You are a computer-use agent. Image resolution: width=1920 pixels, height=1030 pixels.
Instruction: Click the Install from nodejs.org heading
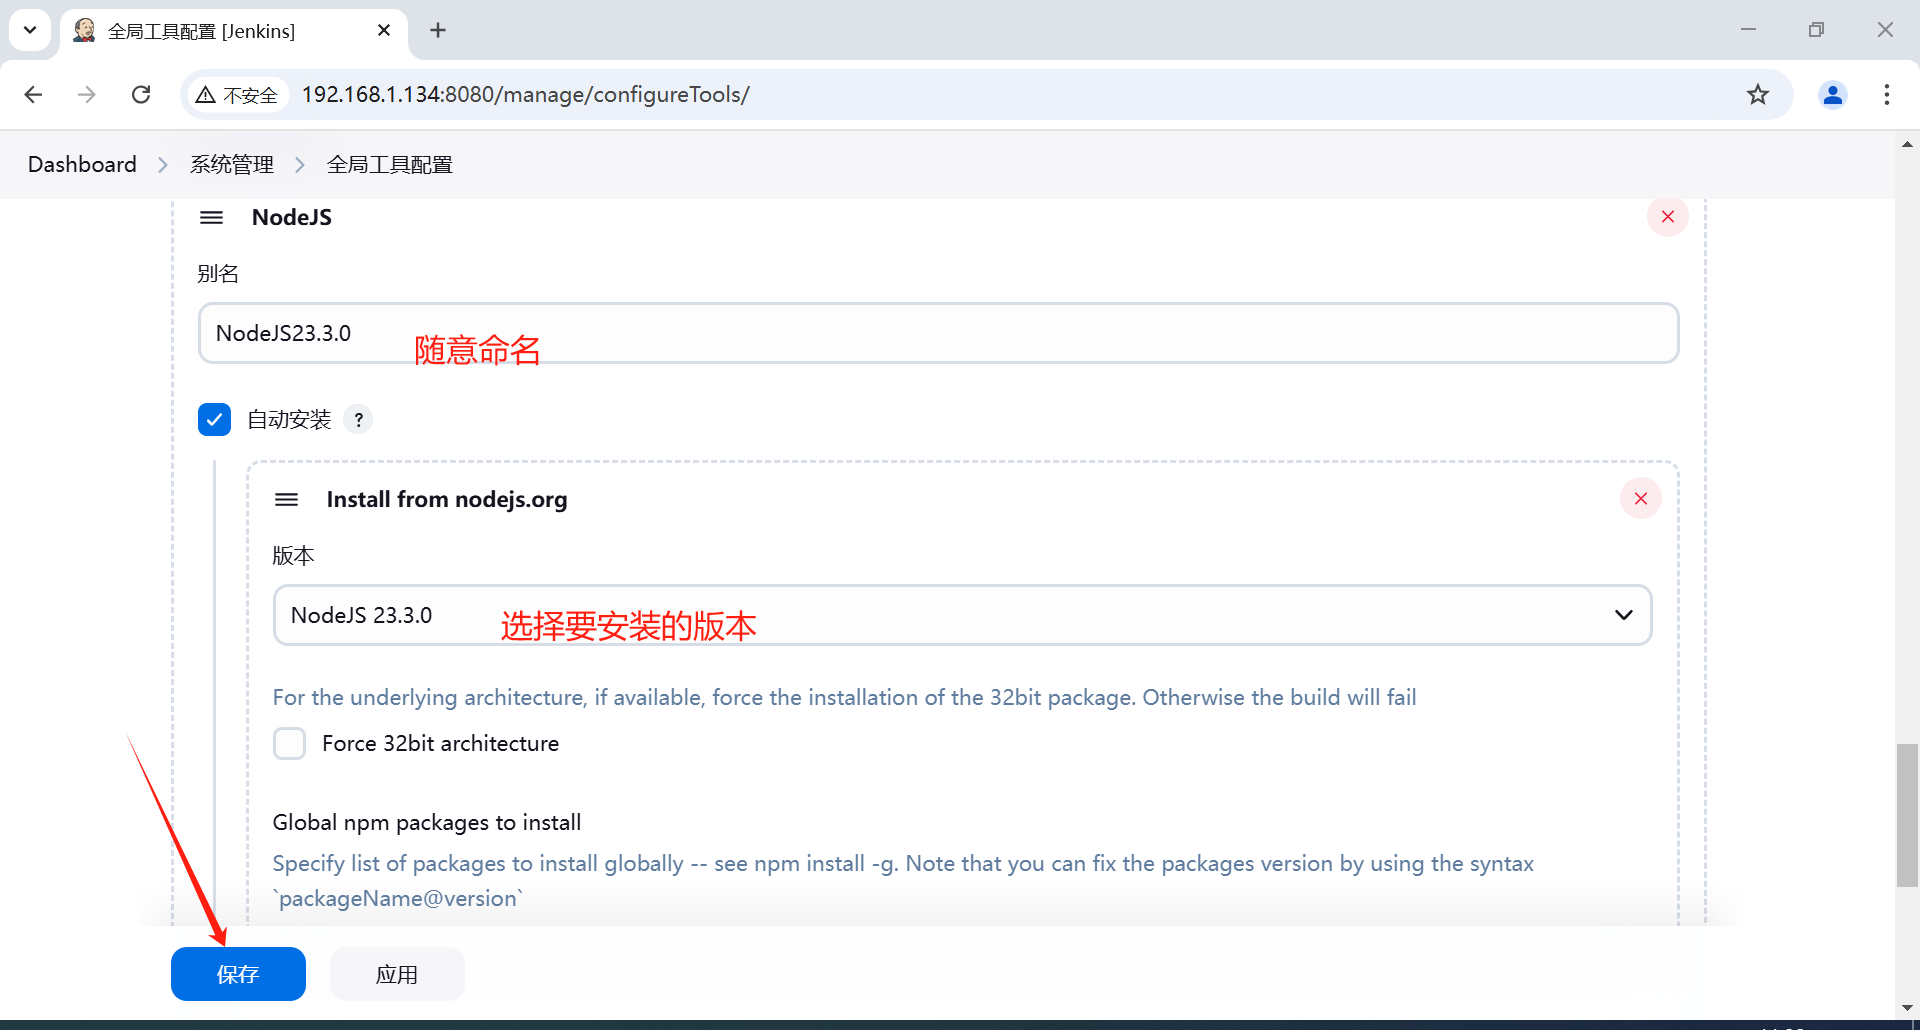pos(447,499)
